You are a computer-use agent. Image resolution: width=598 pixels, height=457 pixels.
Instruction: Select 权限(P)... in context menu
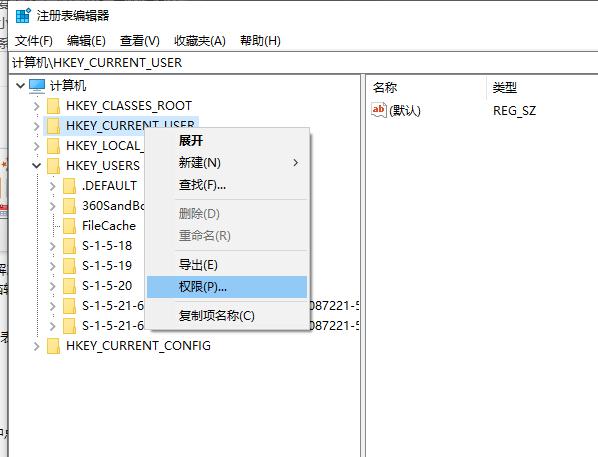(x=227, y=287)
